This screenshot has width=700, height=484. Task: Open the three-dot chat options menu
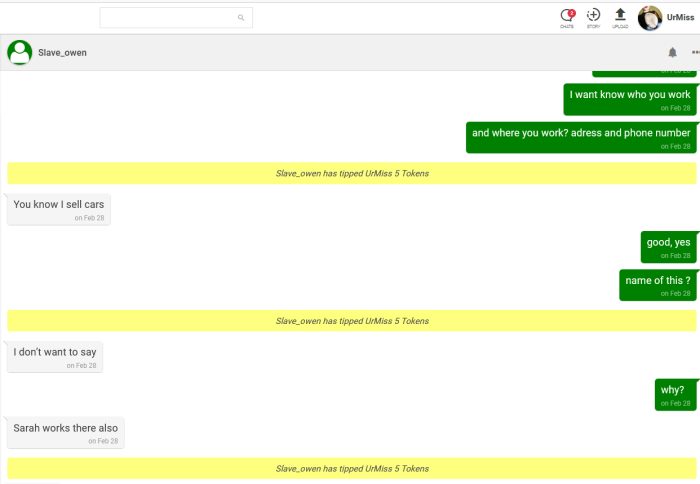[695, 52]
